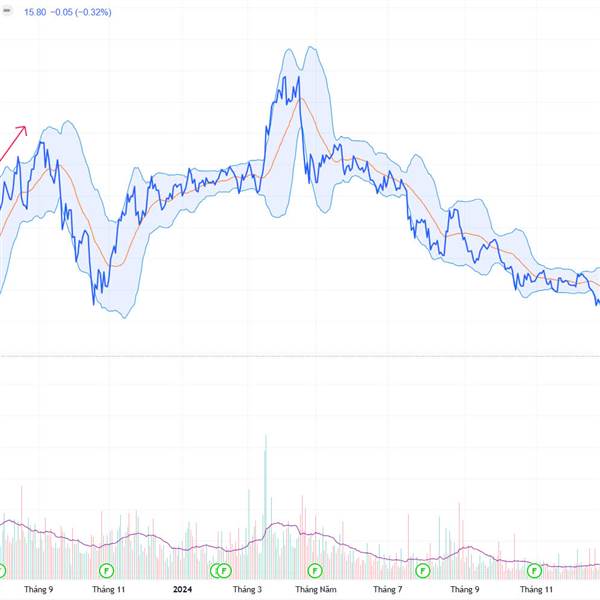
Task: Click the F event marker between Tháng 7 and the later Tháng 9
Action: (423, 571)
